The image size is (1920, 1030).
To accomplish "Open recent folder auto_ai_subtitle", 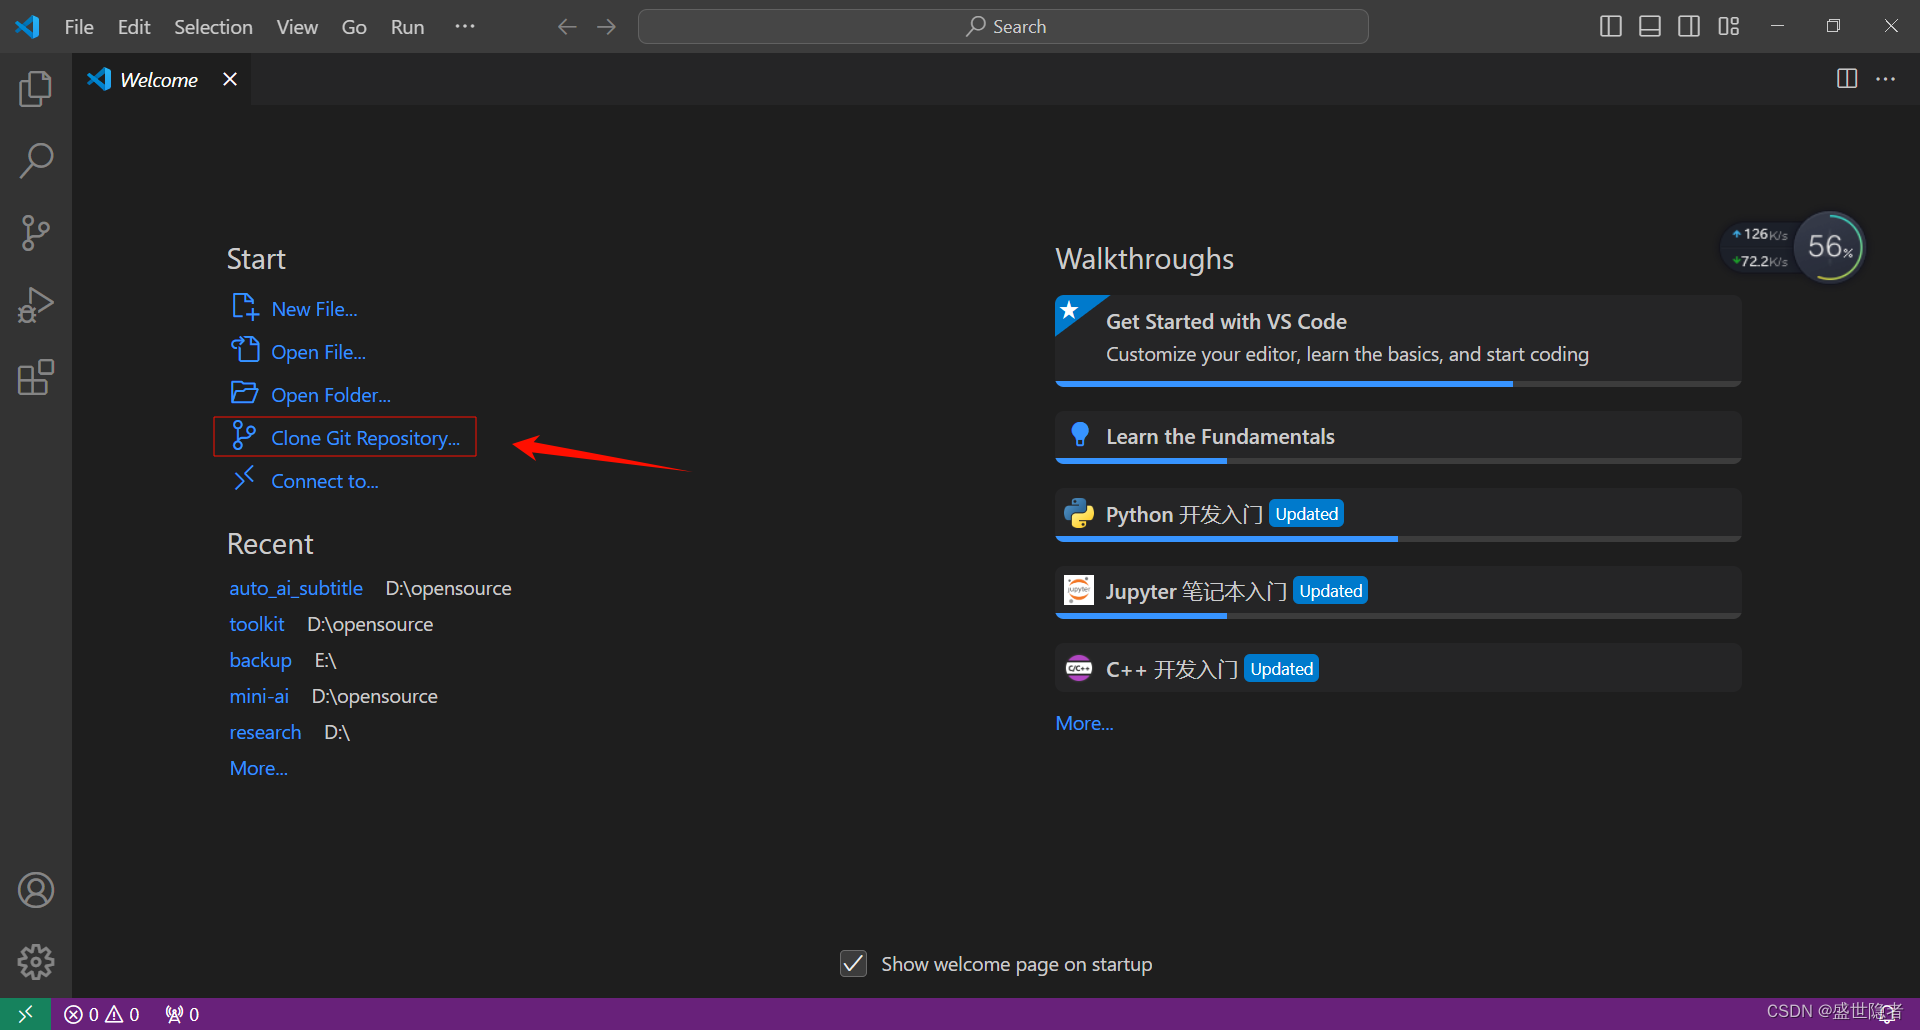I will [x=296, y=588].
